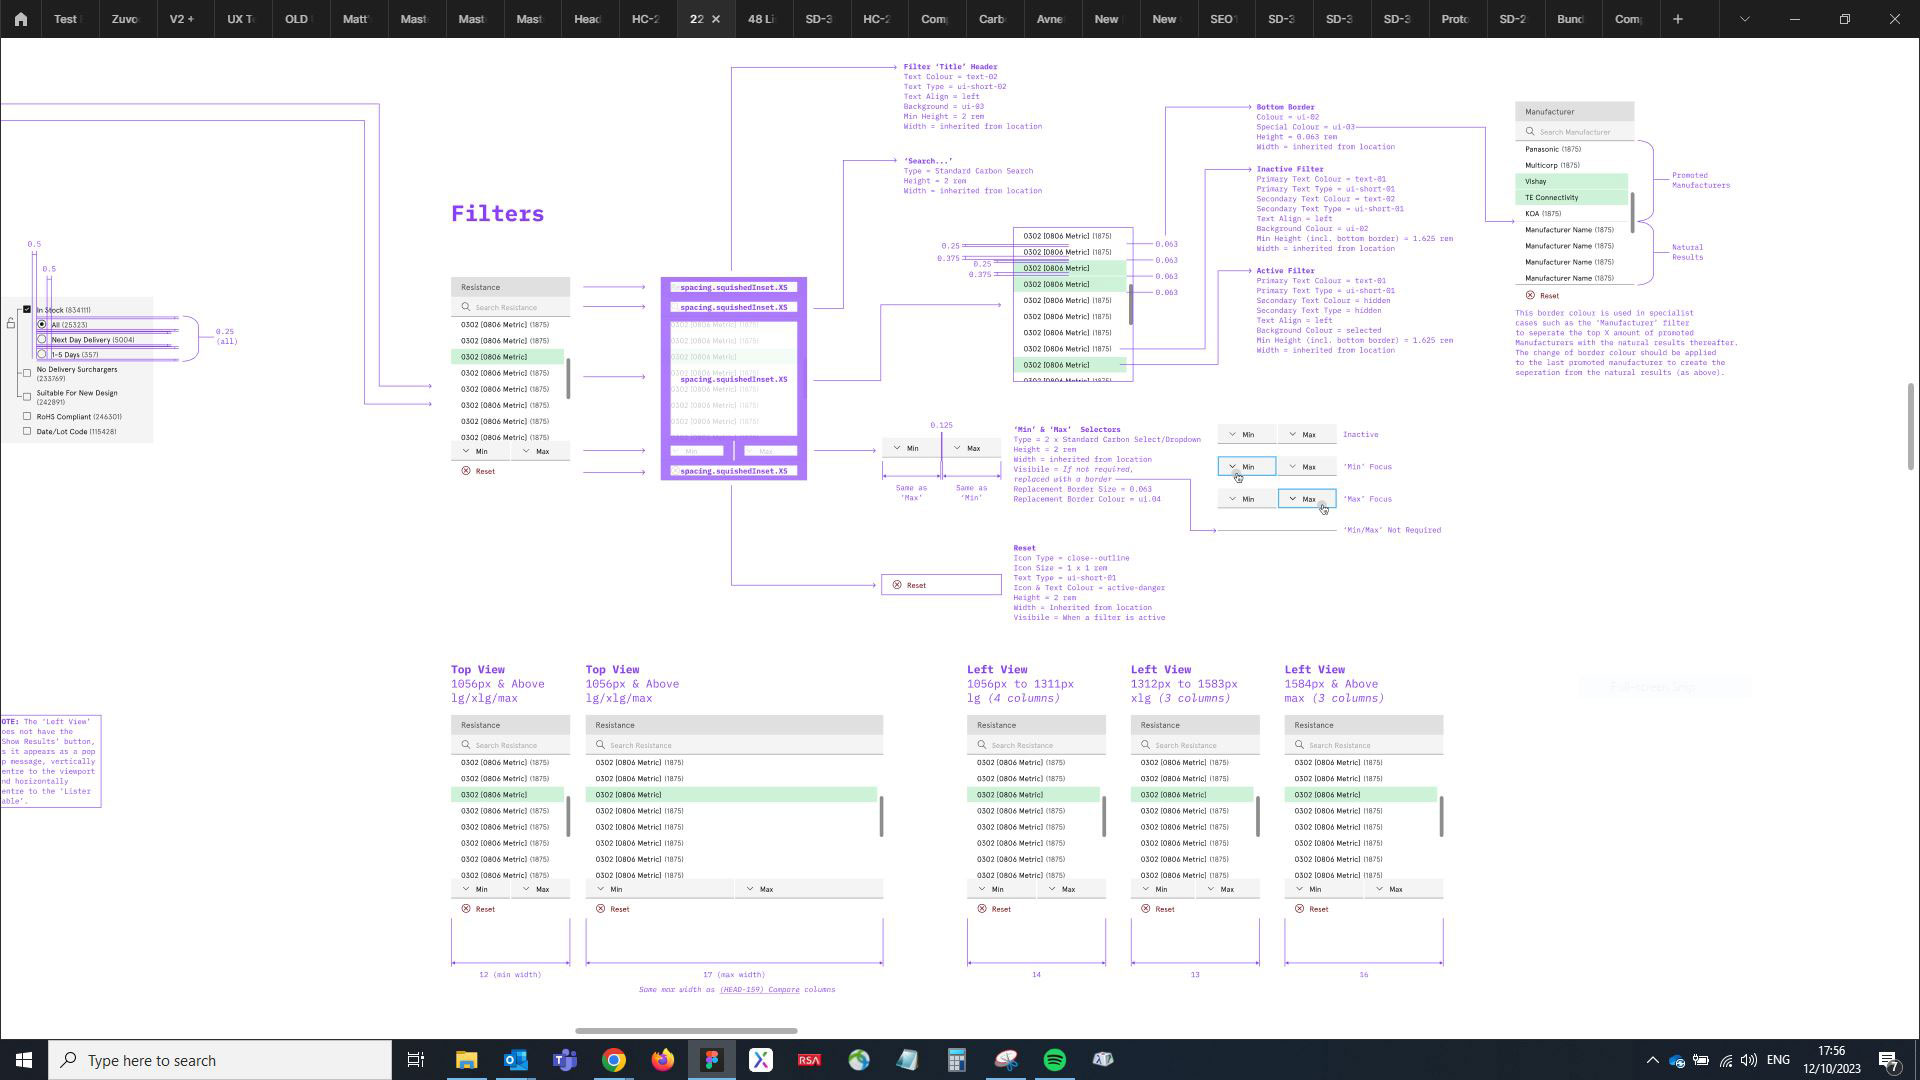Open Microsoft Teams from the taskbar

point(565,1059)
